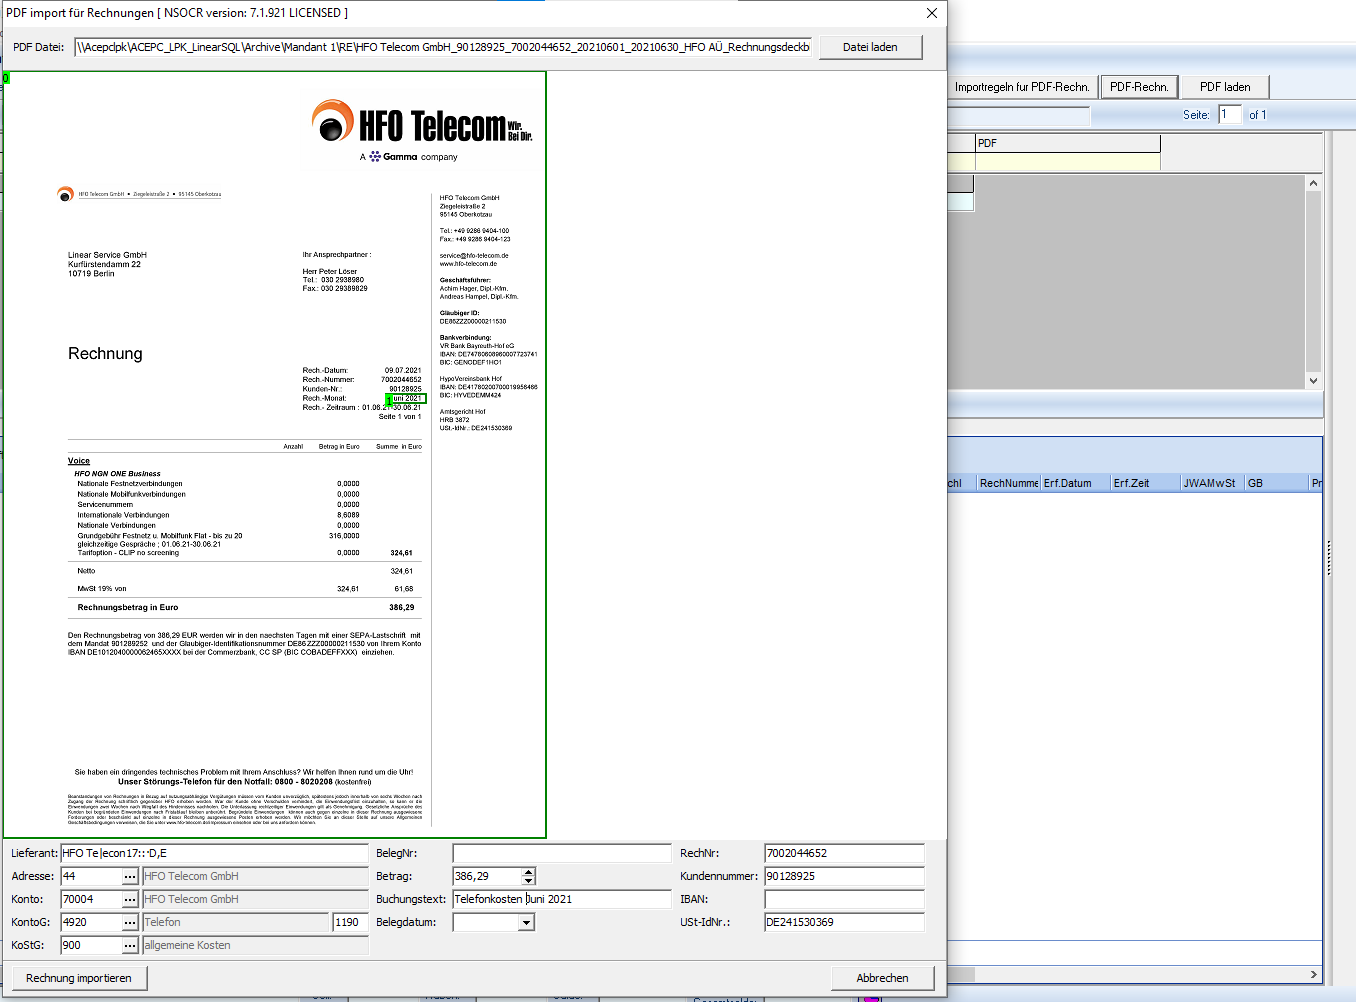Click PDF-Rechn. button in background window
The height and width of the screenshot is (1002, 1356).
click(x=1139, y=87)
